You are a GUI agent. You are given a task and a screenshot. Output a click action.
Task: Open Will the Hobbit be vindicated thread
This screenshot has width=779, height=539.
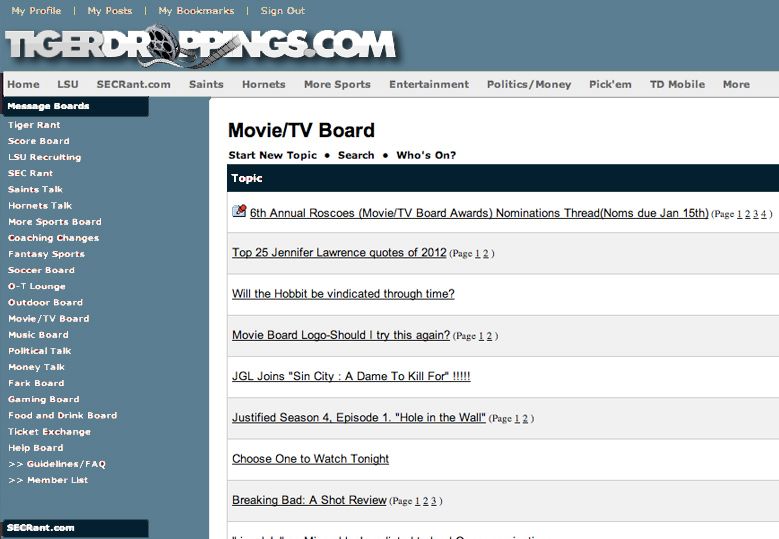(x=343, y=294)
